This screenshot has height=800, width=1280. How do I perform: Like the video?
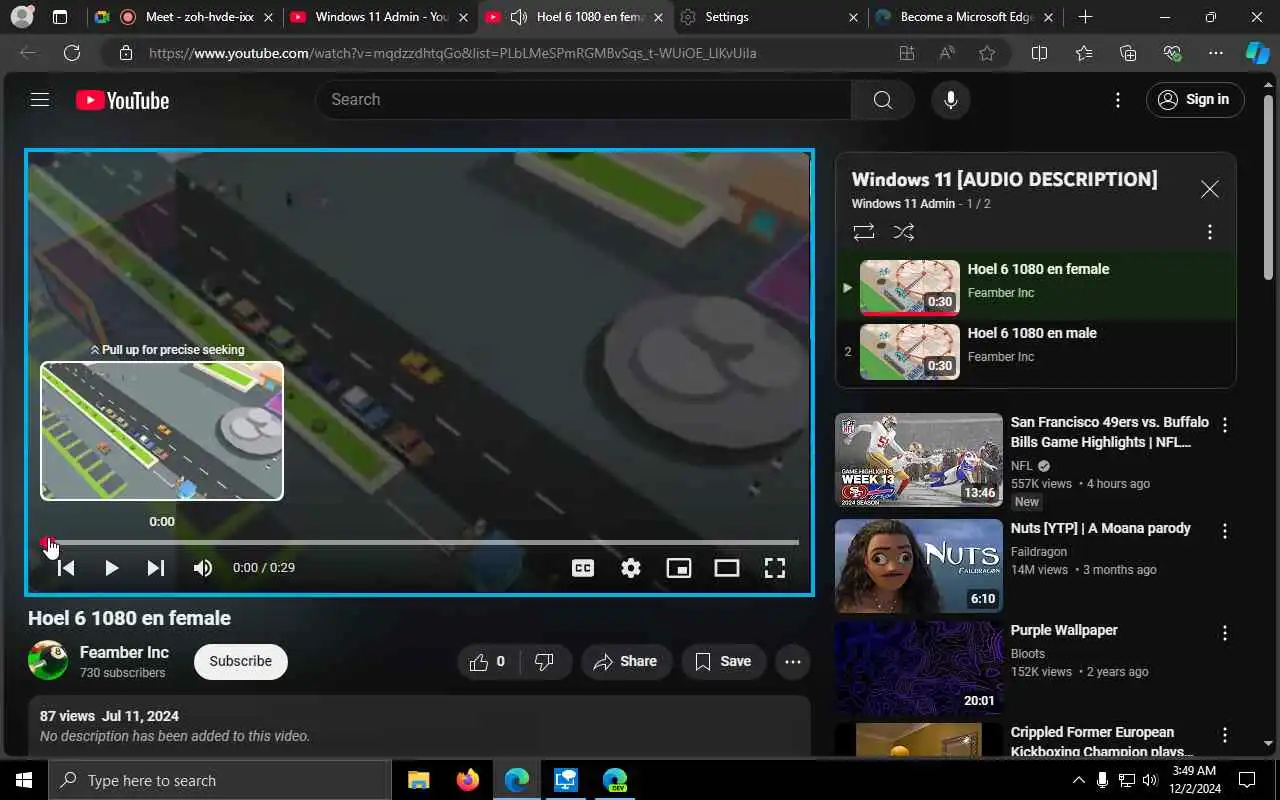pos(487,661)
